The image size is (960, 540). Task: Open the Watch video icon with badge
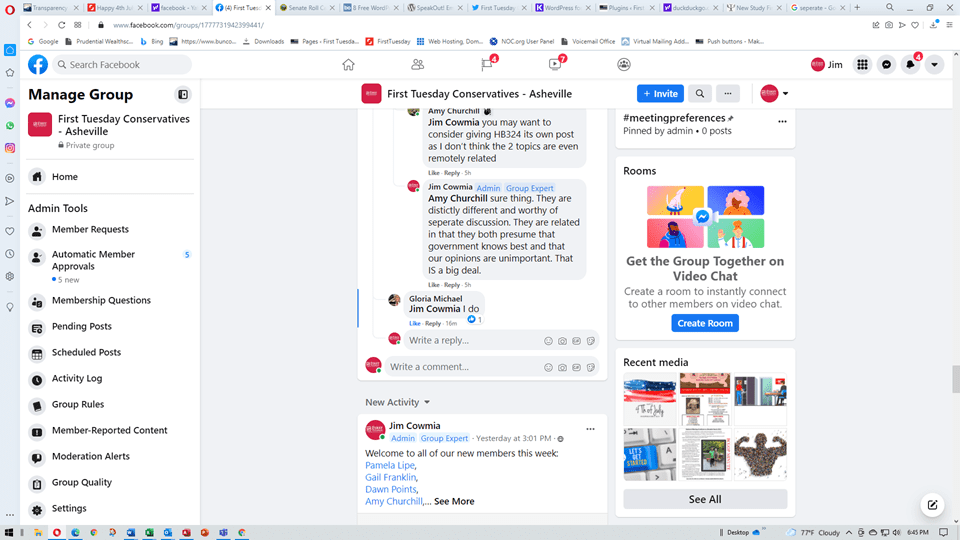pos(555,65)
